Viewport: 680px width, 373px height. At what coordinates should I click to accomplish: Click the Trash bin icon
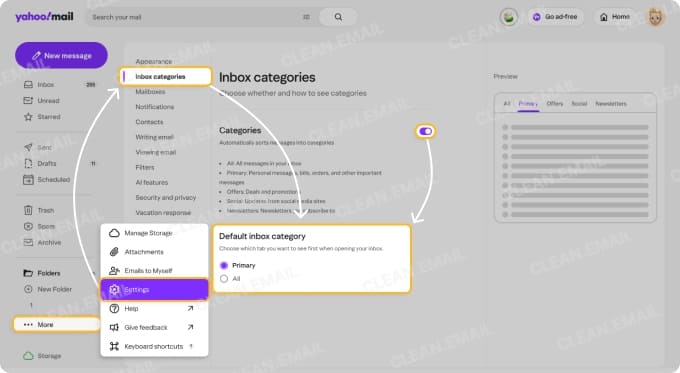[28, 210]
